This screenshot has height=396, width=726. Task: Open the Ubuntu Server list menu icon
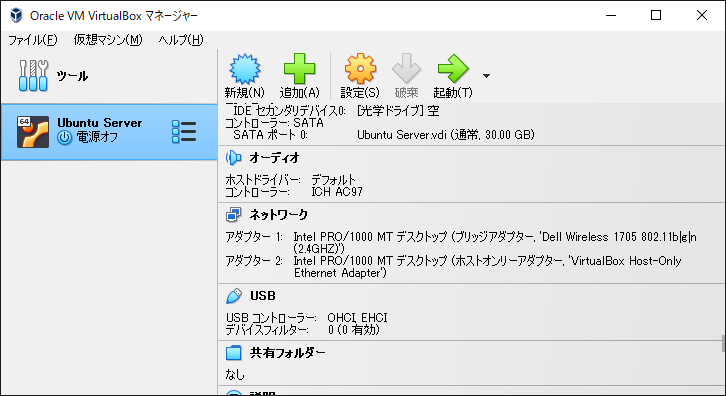click(x=184, y=132)
